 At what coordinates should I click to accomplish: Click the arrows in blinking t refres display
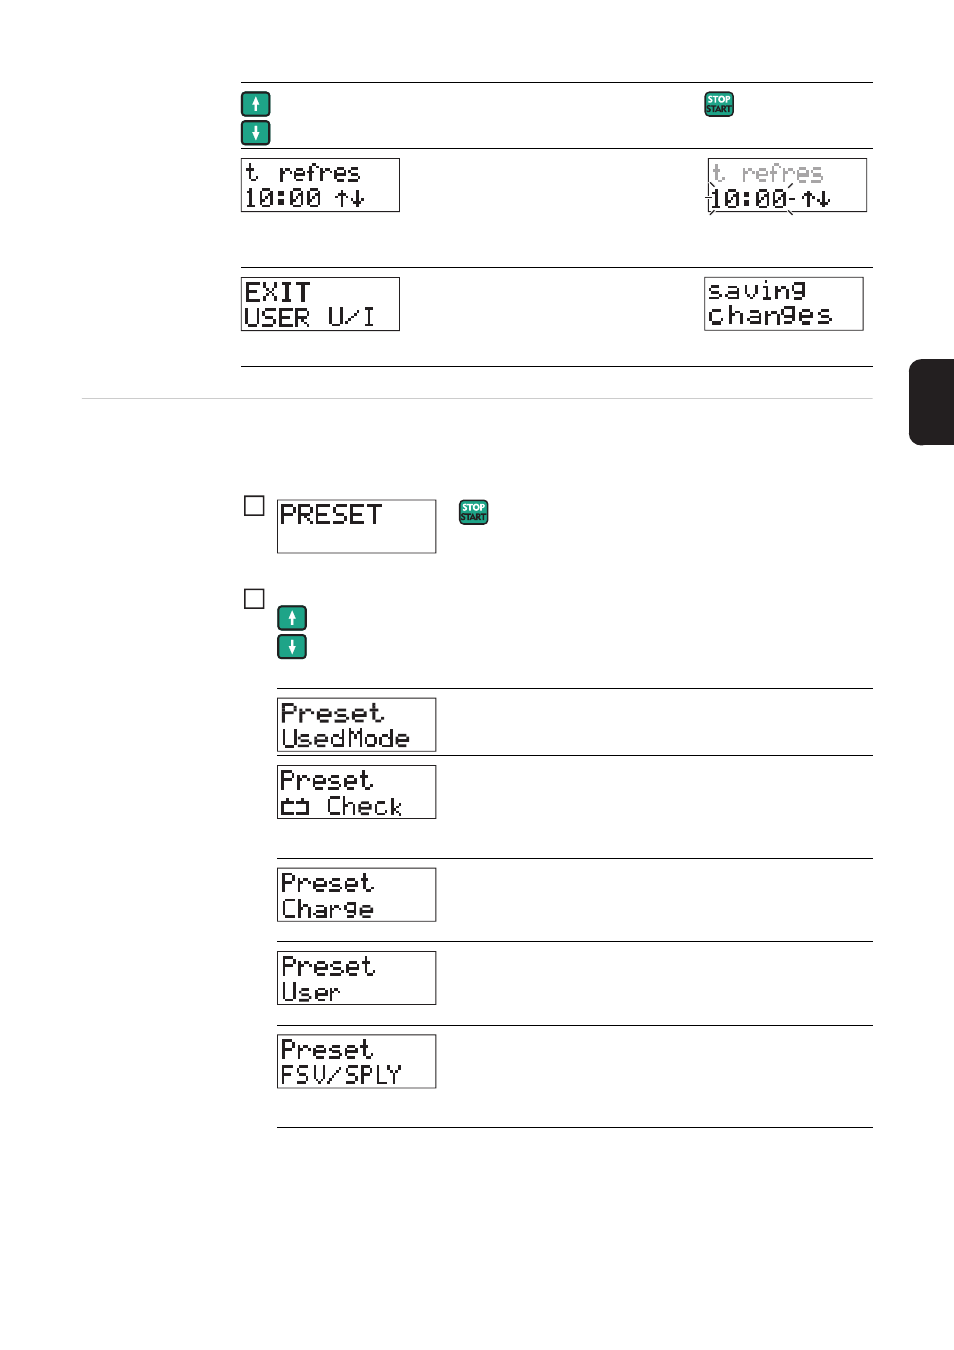click(x=816, y=199)
